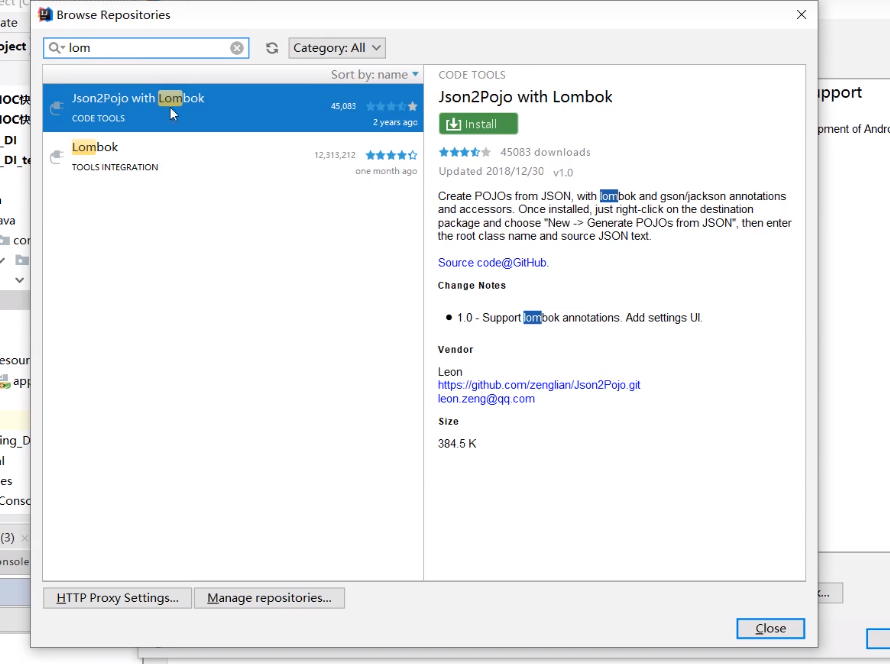Clear the plugin search field text

click(x=237, y=48)
